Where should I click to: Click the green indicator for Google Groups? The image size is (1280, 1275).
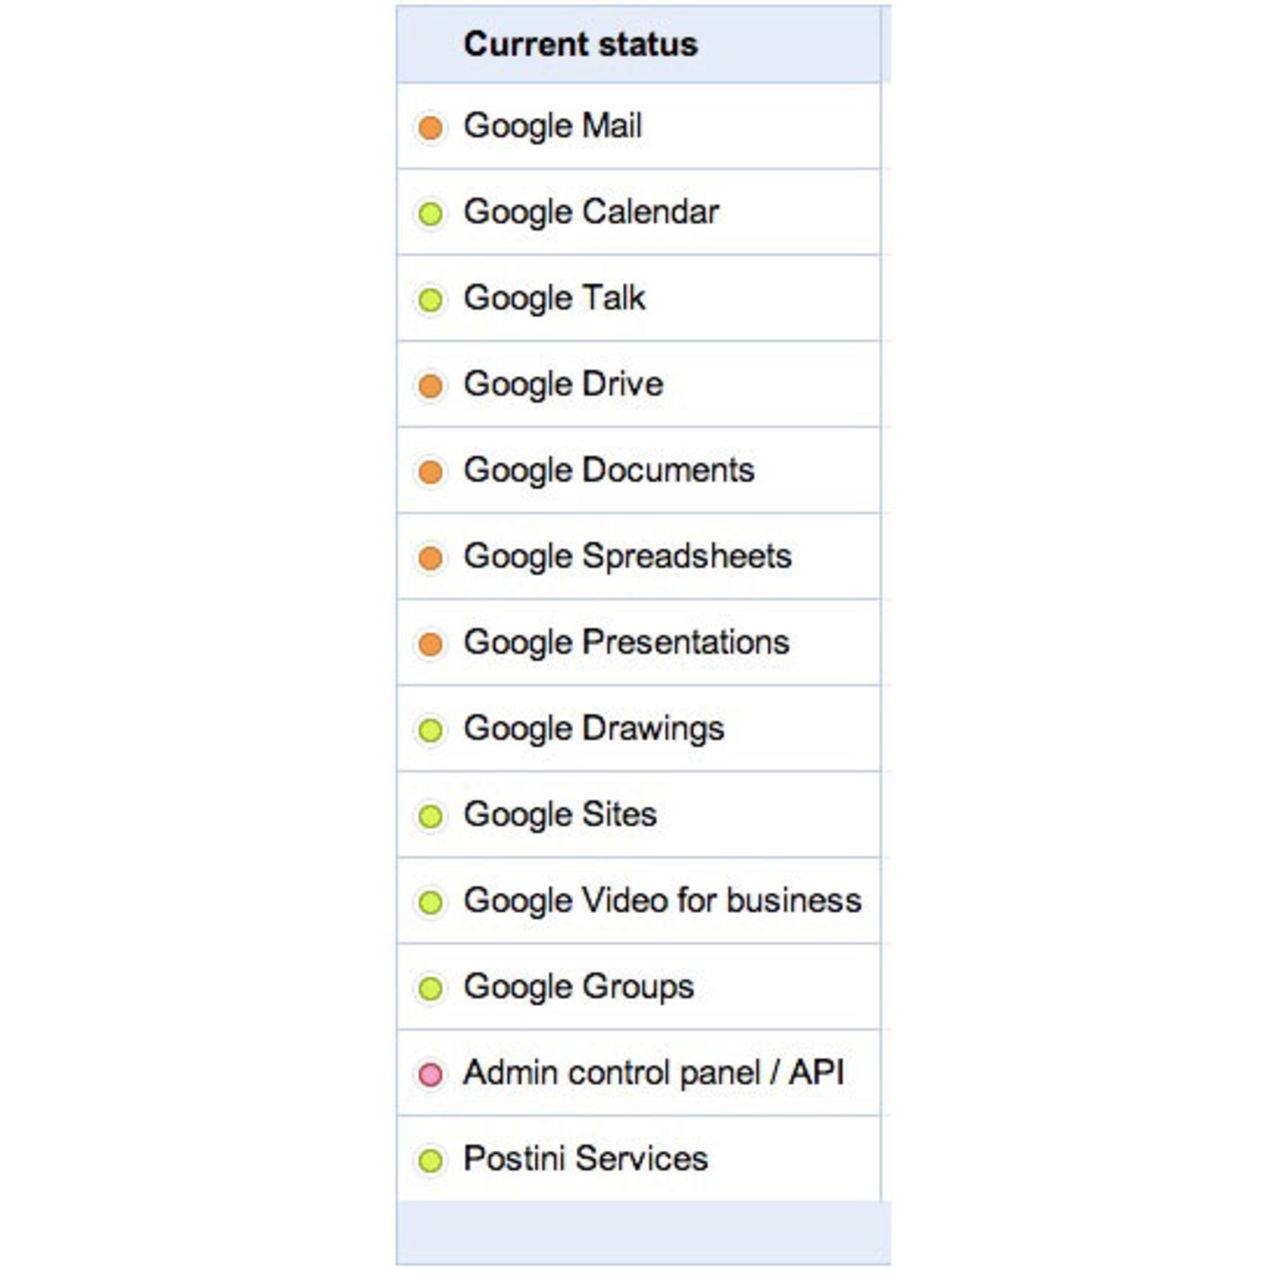coord(431,987)
